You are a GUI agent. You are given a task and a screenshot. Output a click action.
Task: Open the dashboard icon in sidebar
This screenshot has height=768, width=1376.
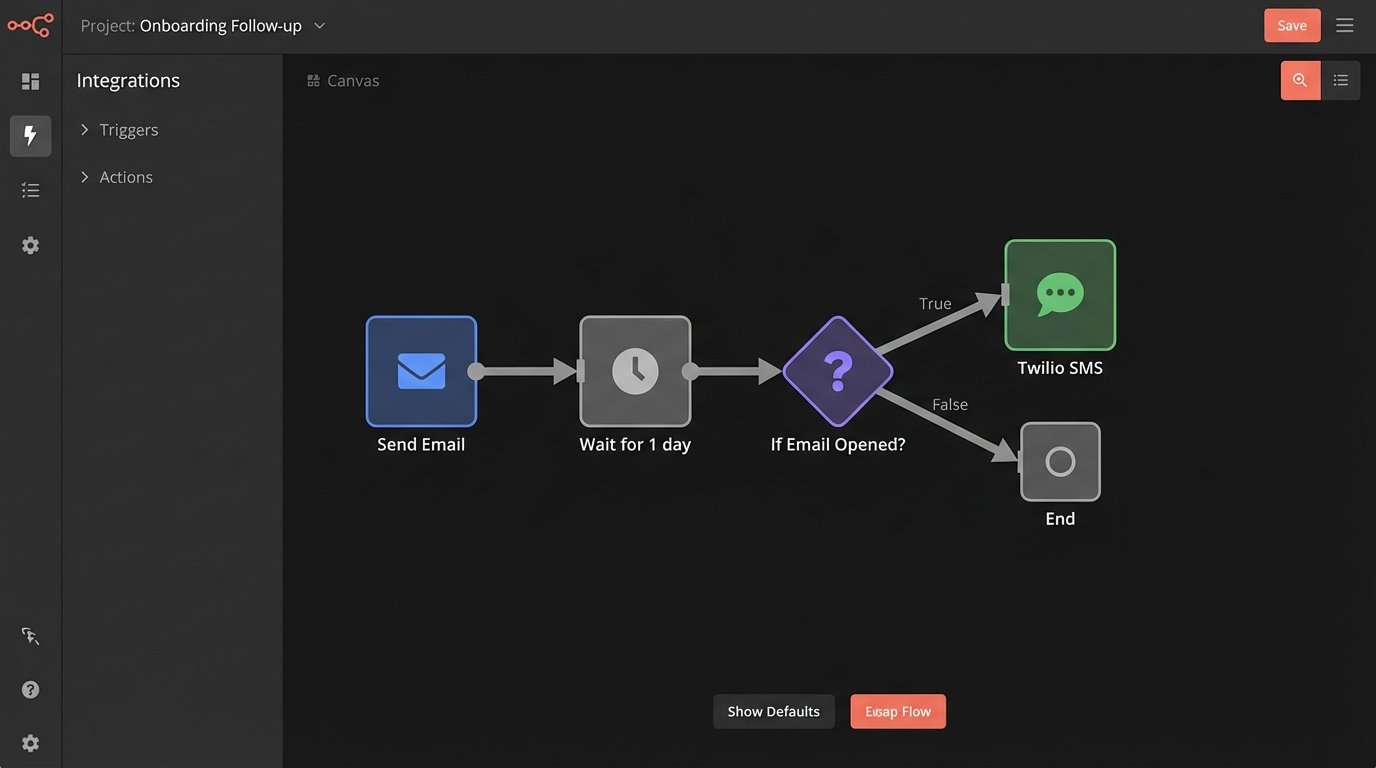(x=31, y=82)
